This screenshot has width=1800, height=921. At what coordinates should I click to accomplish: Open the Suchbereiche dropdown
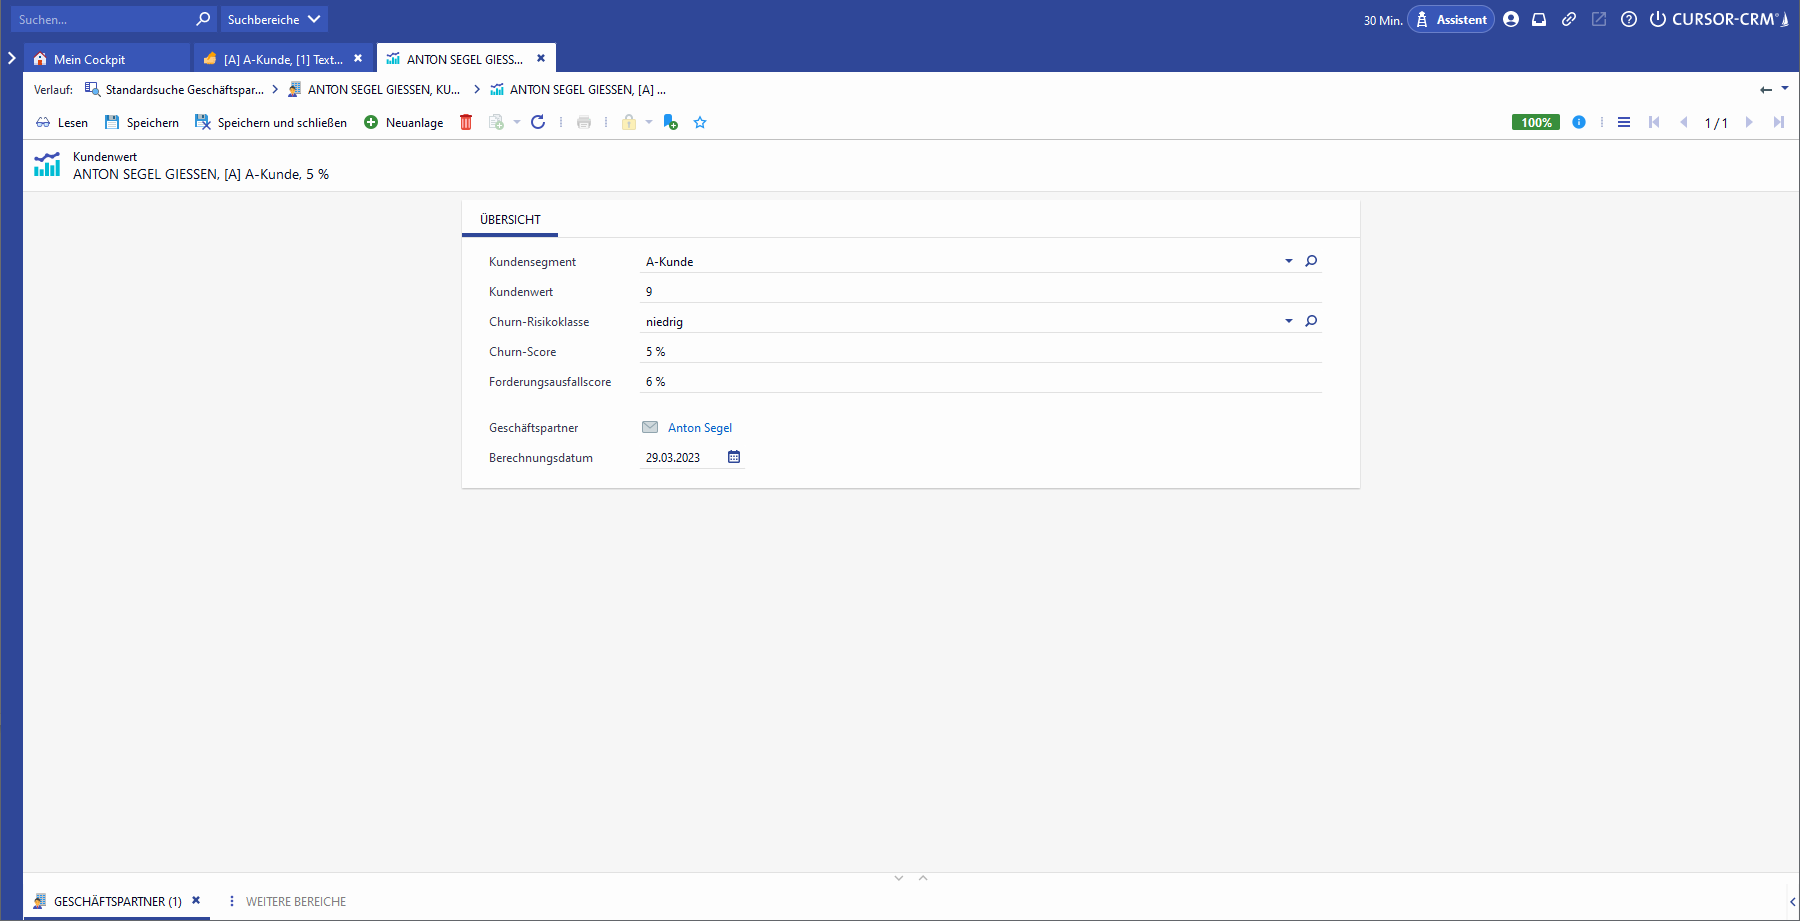point(273,19)
